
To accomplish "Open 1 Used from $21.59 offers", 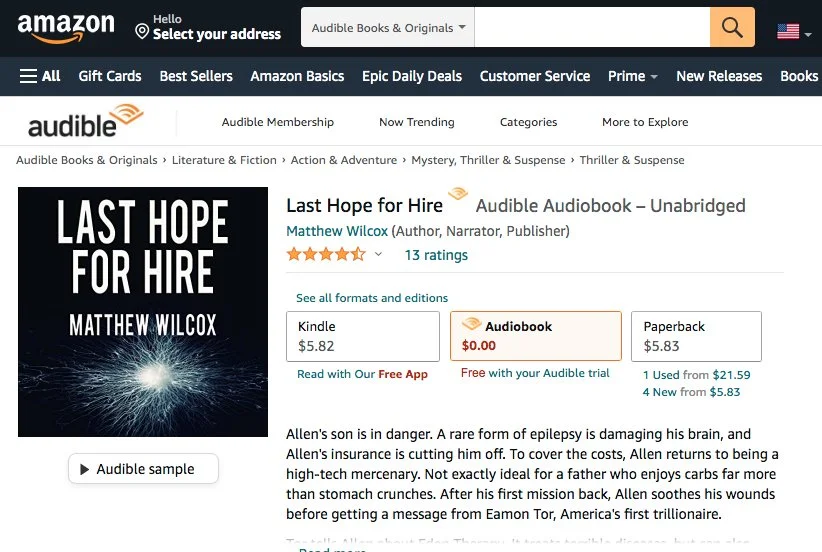I will click(697, 375).
